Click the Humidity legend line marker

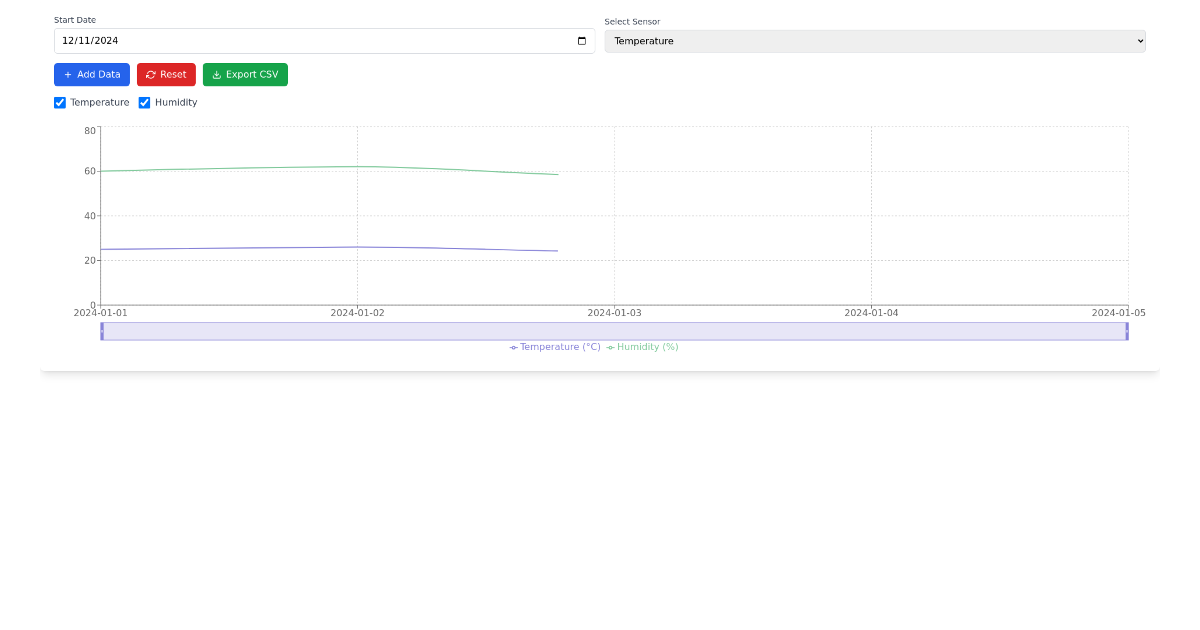point(610,347)
